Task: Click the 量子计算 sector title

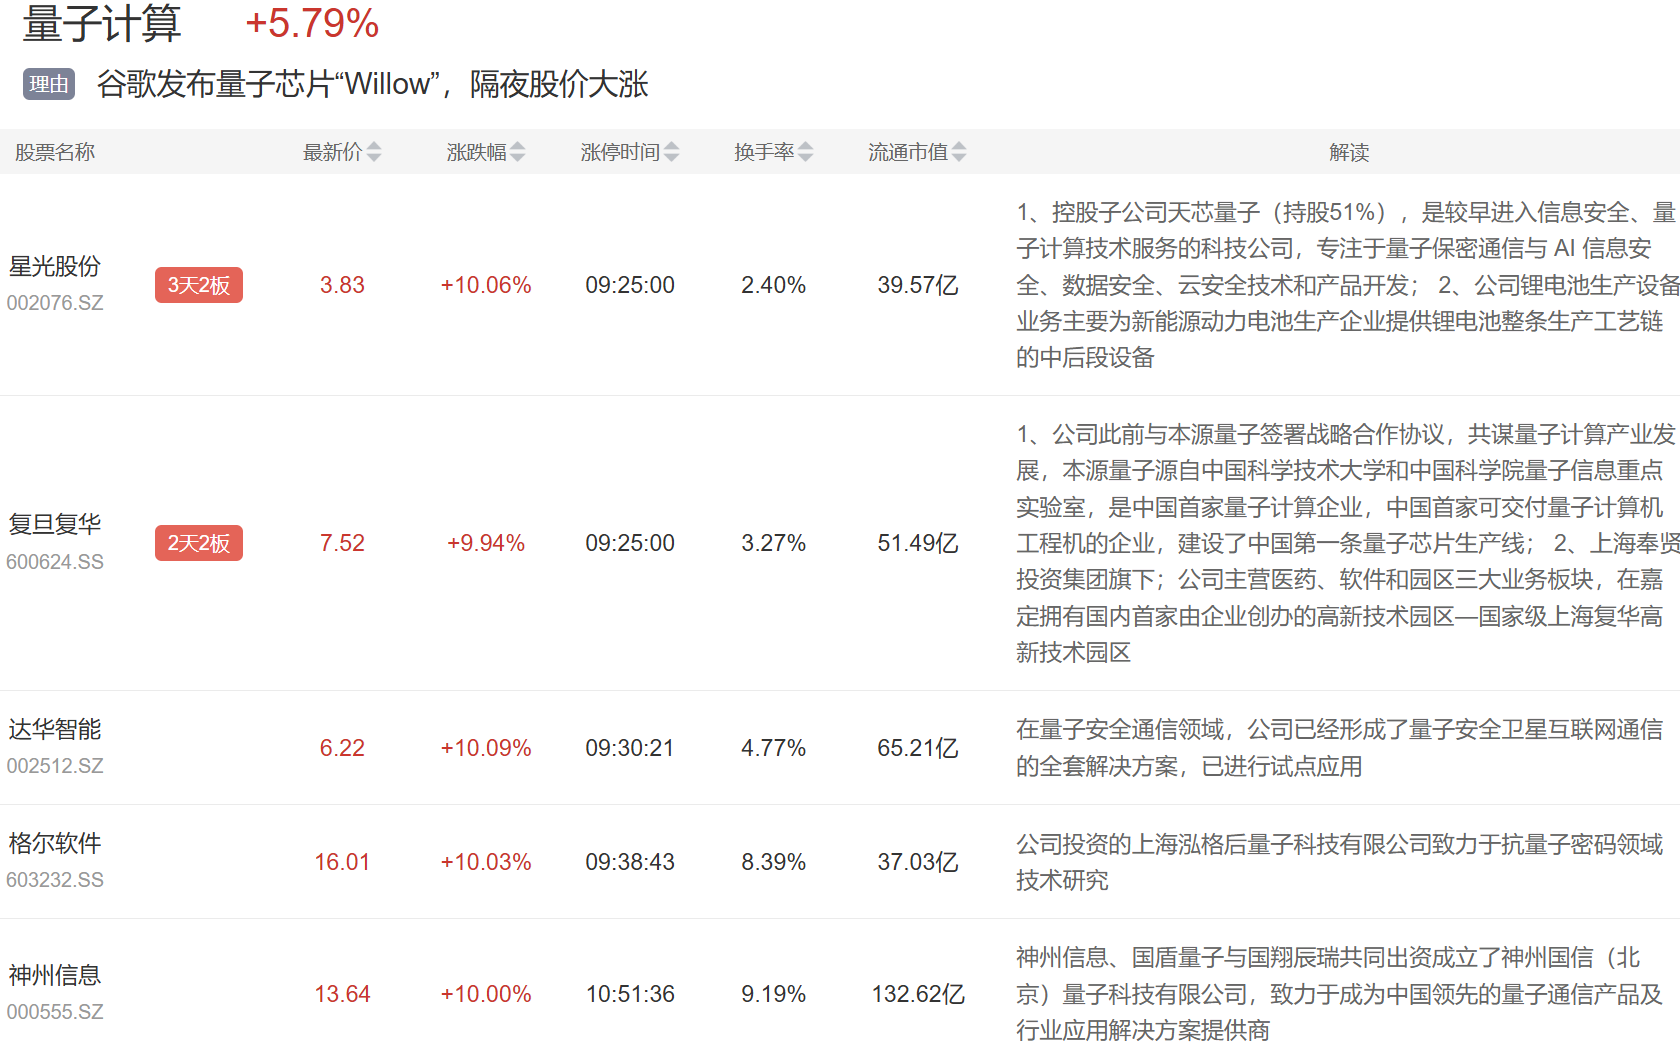Action: 102,24
